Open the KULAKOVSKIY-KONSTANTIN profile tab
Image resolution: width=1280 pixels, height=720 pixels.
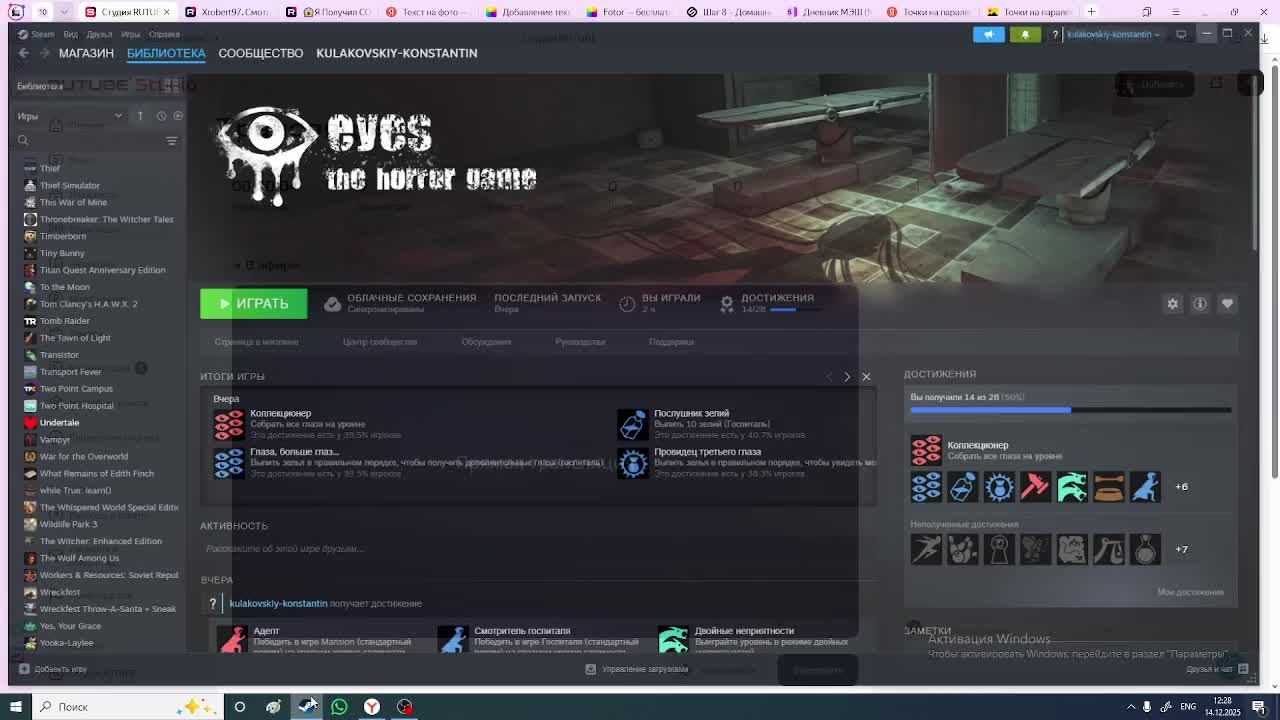pos(397,53)
